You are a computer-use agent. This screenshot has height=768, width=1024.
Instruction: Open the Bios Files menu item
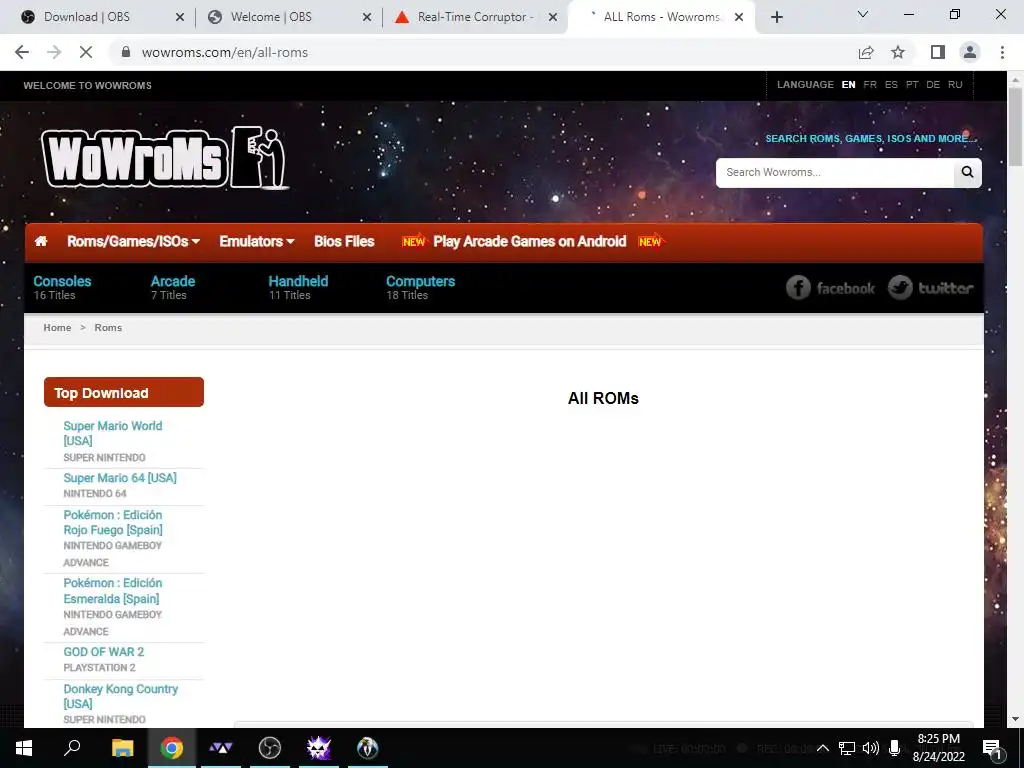[x=344, y=242]
